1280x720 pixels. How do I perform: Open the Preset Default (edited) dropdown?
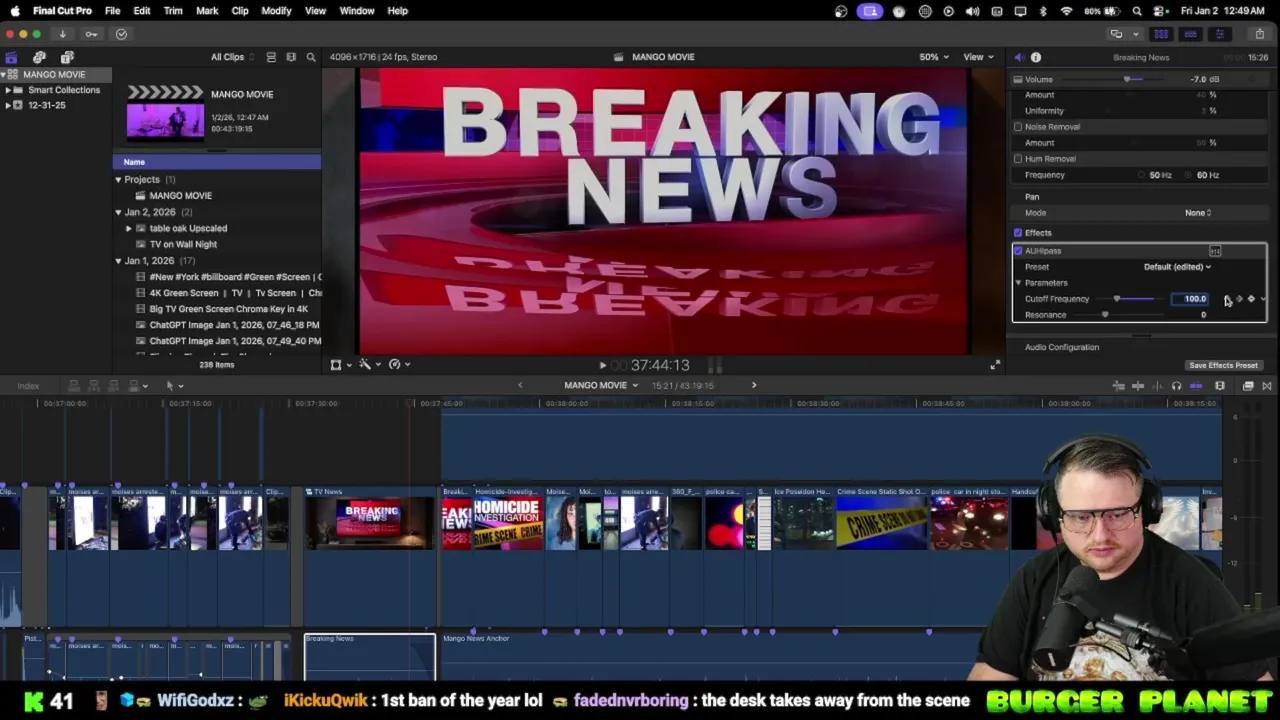click(x=1177, y=267)
